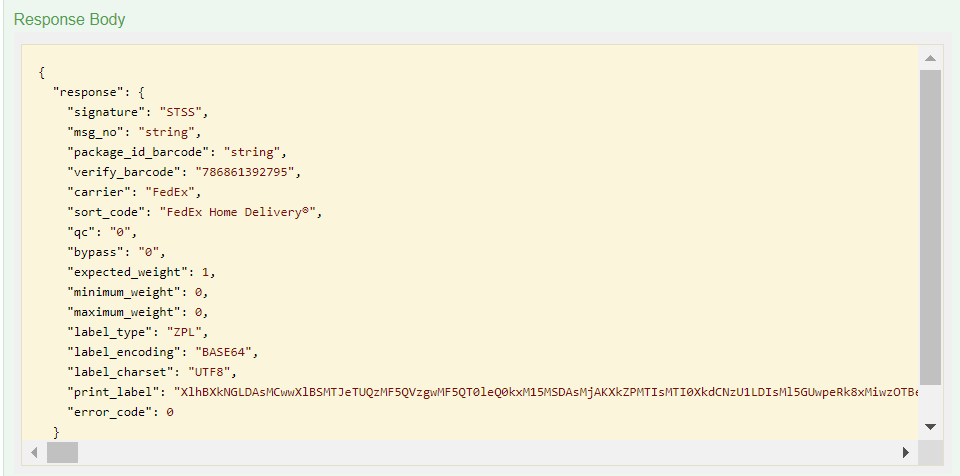The height and width of the screenshot is (476, 960).
Task: Click the "ZPL" label_type value
Action: pyautogui.click(x=184, y=332)
